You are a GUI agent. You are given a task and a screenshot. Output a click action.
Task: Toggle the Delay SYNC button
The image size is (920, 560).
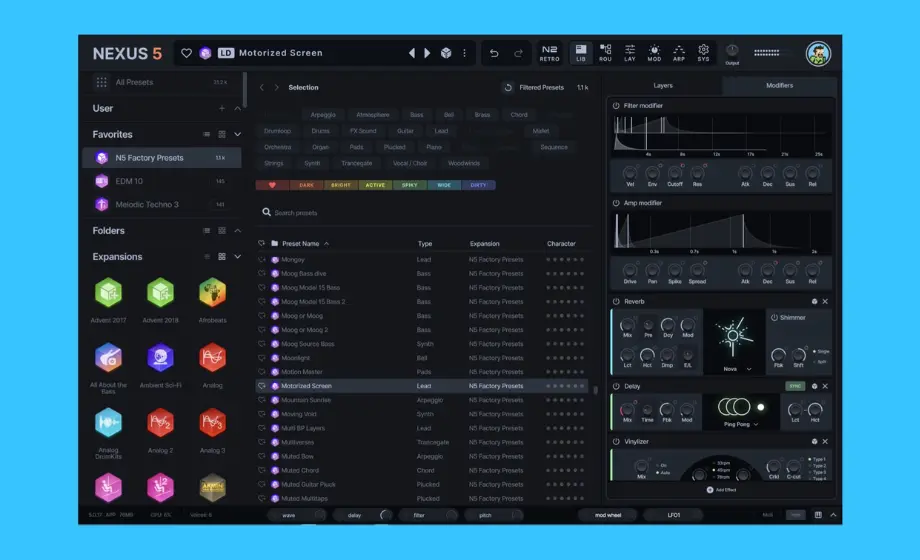(795, 386)
